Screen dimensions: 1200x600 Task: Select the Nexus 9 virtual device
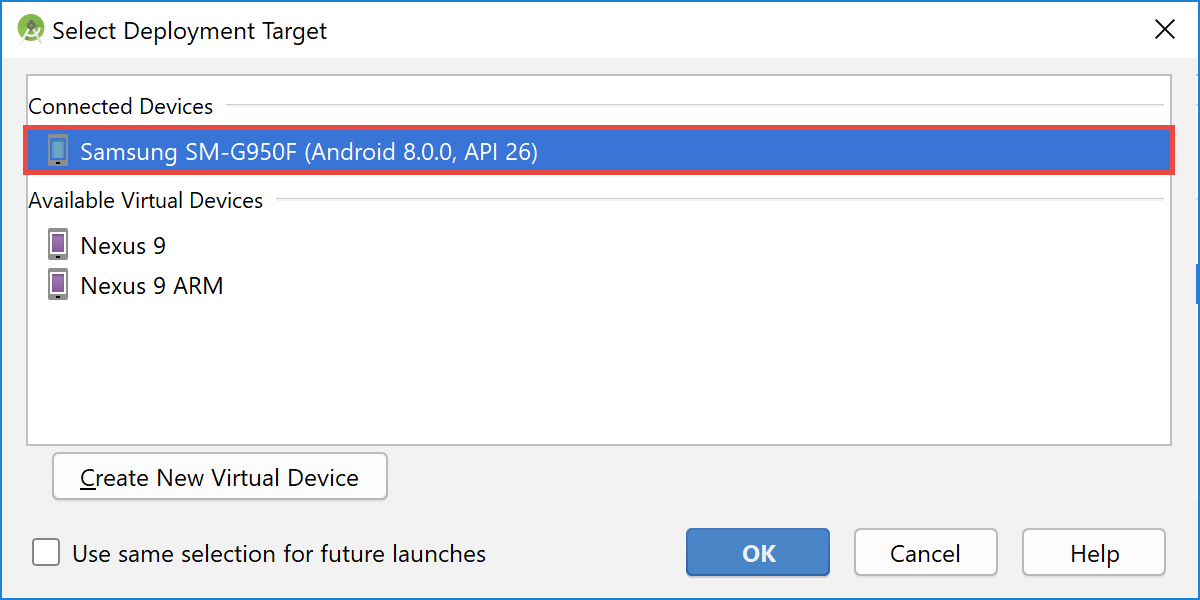pyautogui.click(x=599, y=245)
